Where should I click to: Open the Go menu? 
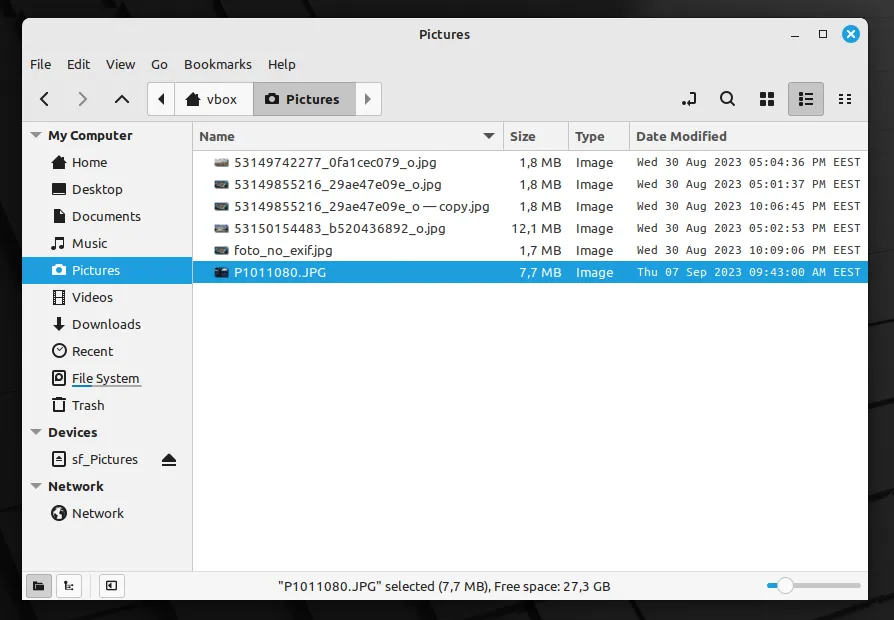pos(159,64)
